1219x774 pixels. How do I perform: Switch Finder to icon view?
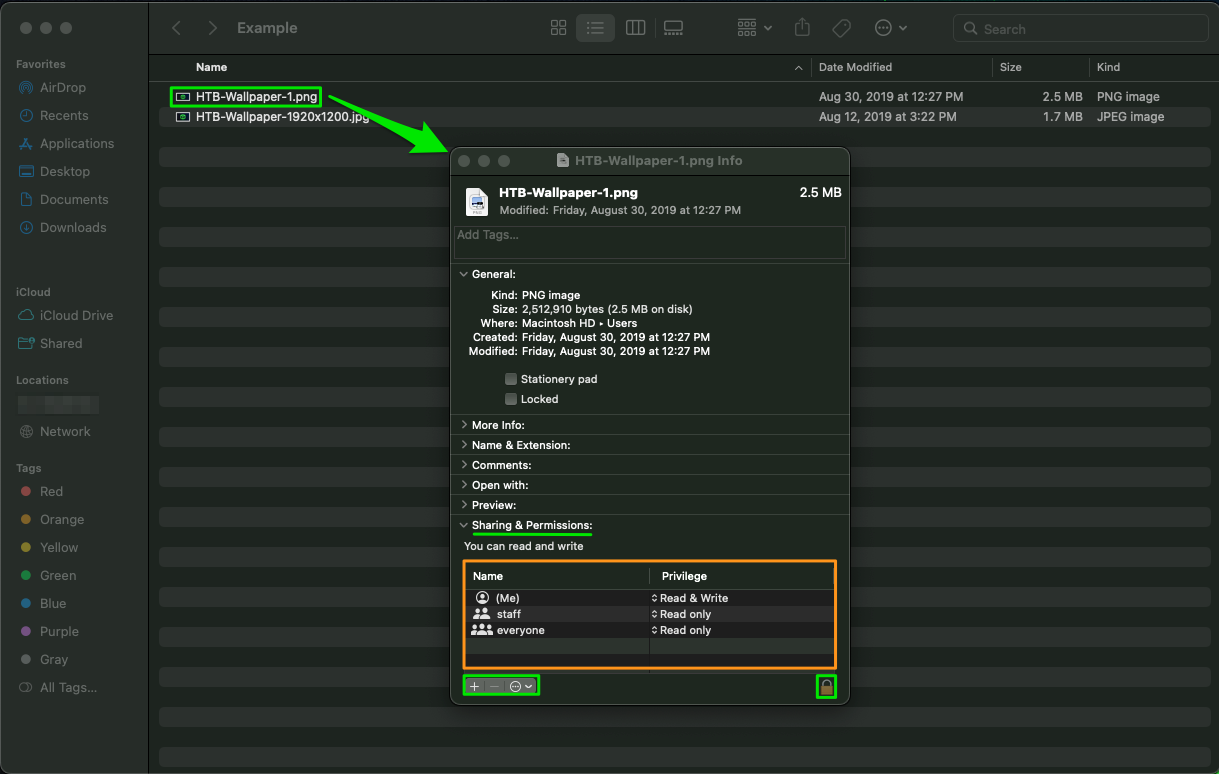tap(559, 28)
